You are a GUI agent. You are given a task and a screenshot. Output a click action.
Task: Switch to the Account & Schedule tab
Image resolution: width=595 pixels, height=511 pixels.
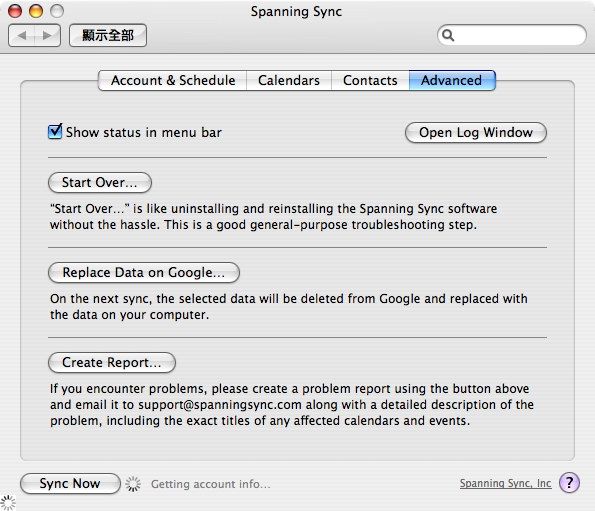[173, 80]
